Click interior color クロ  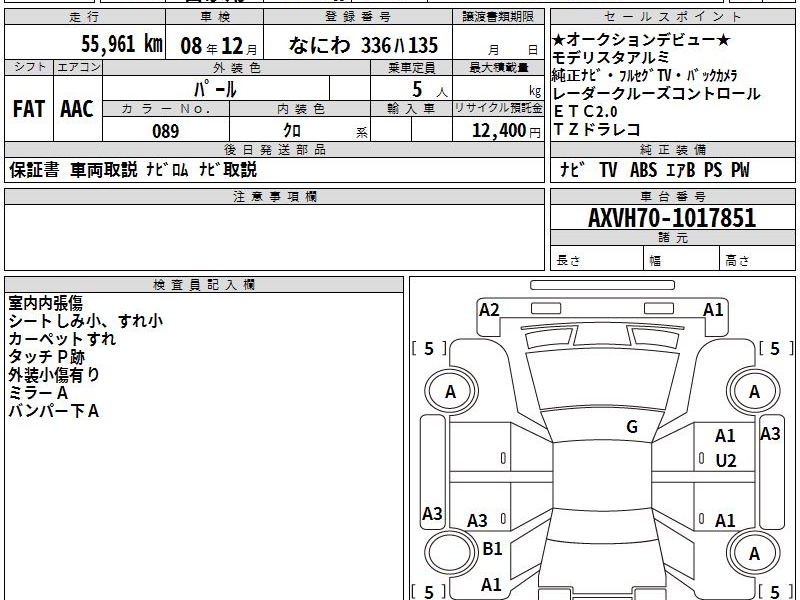point(292,130)
